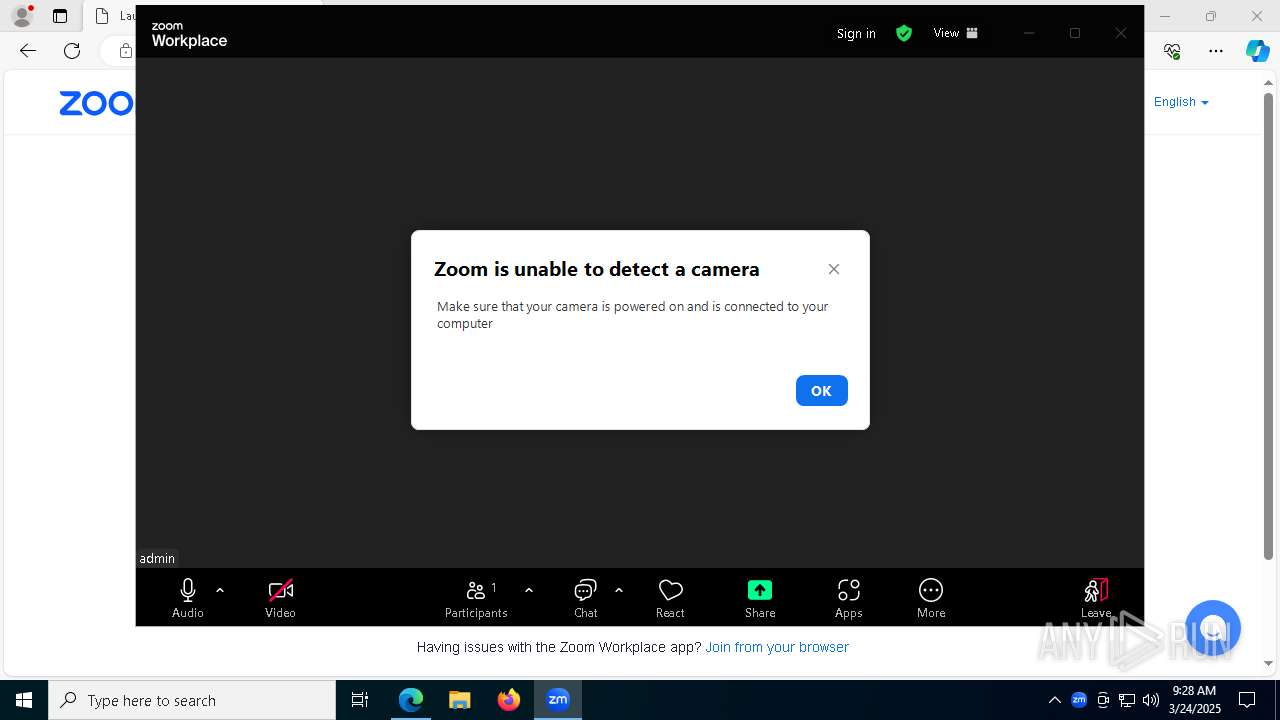The image size is (1280, 720).
Task: Click the green encryption shield icon
Action: point(904,33)
